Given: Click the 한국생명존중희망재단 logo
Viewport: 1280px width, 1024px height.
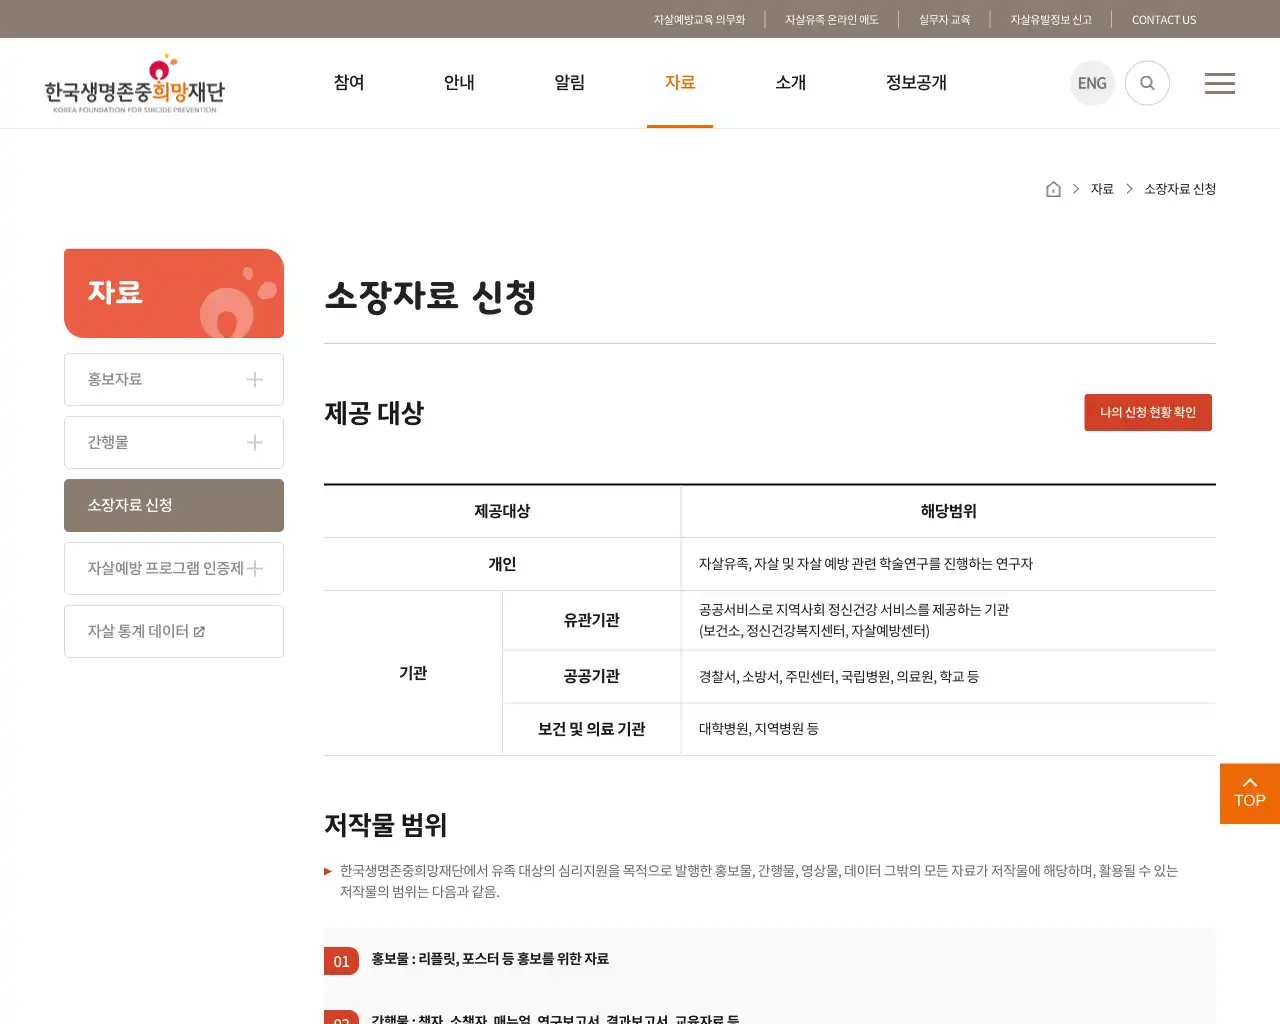Looking at the screenshot, I should [x=137, y=83].
